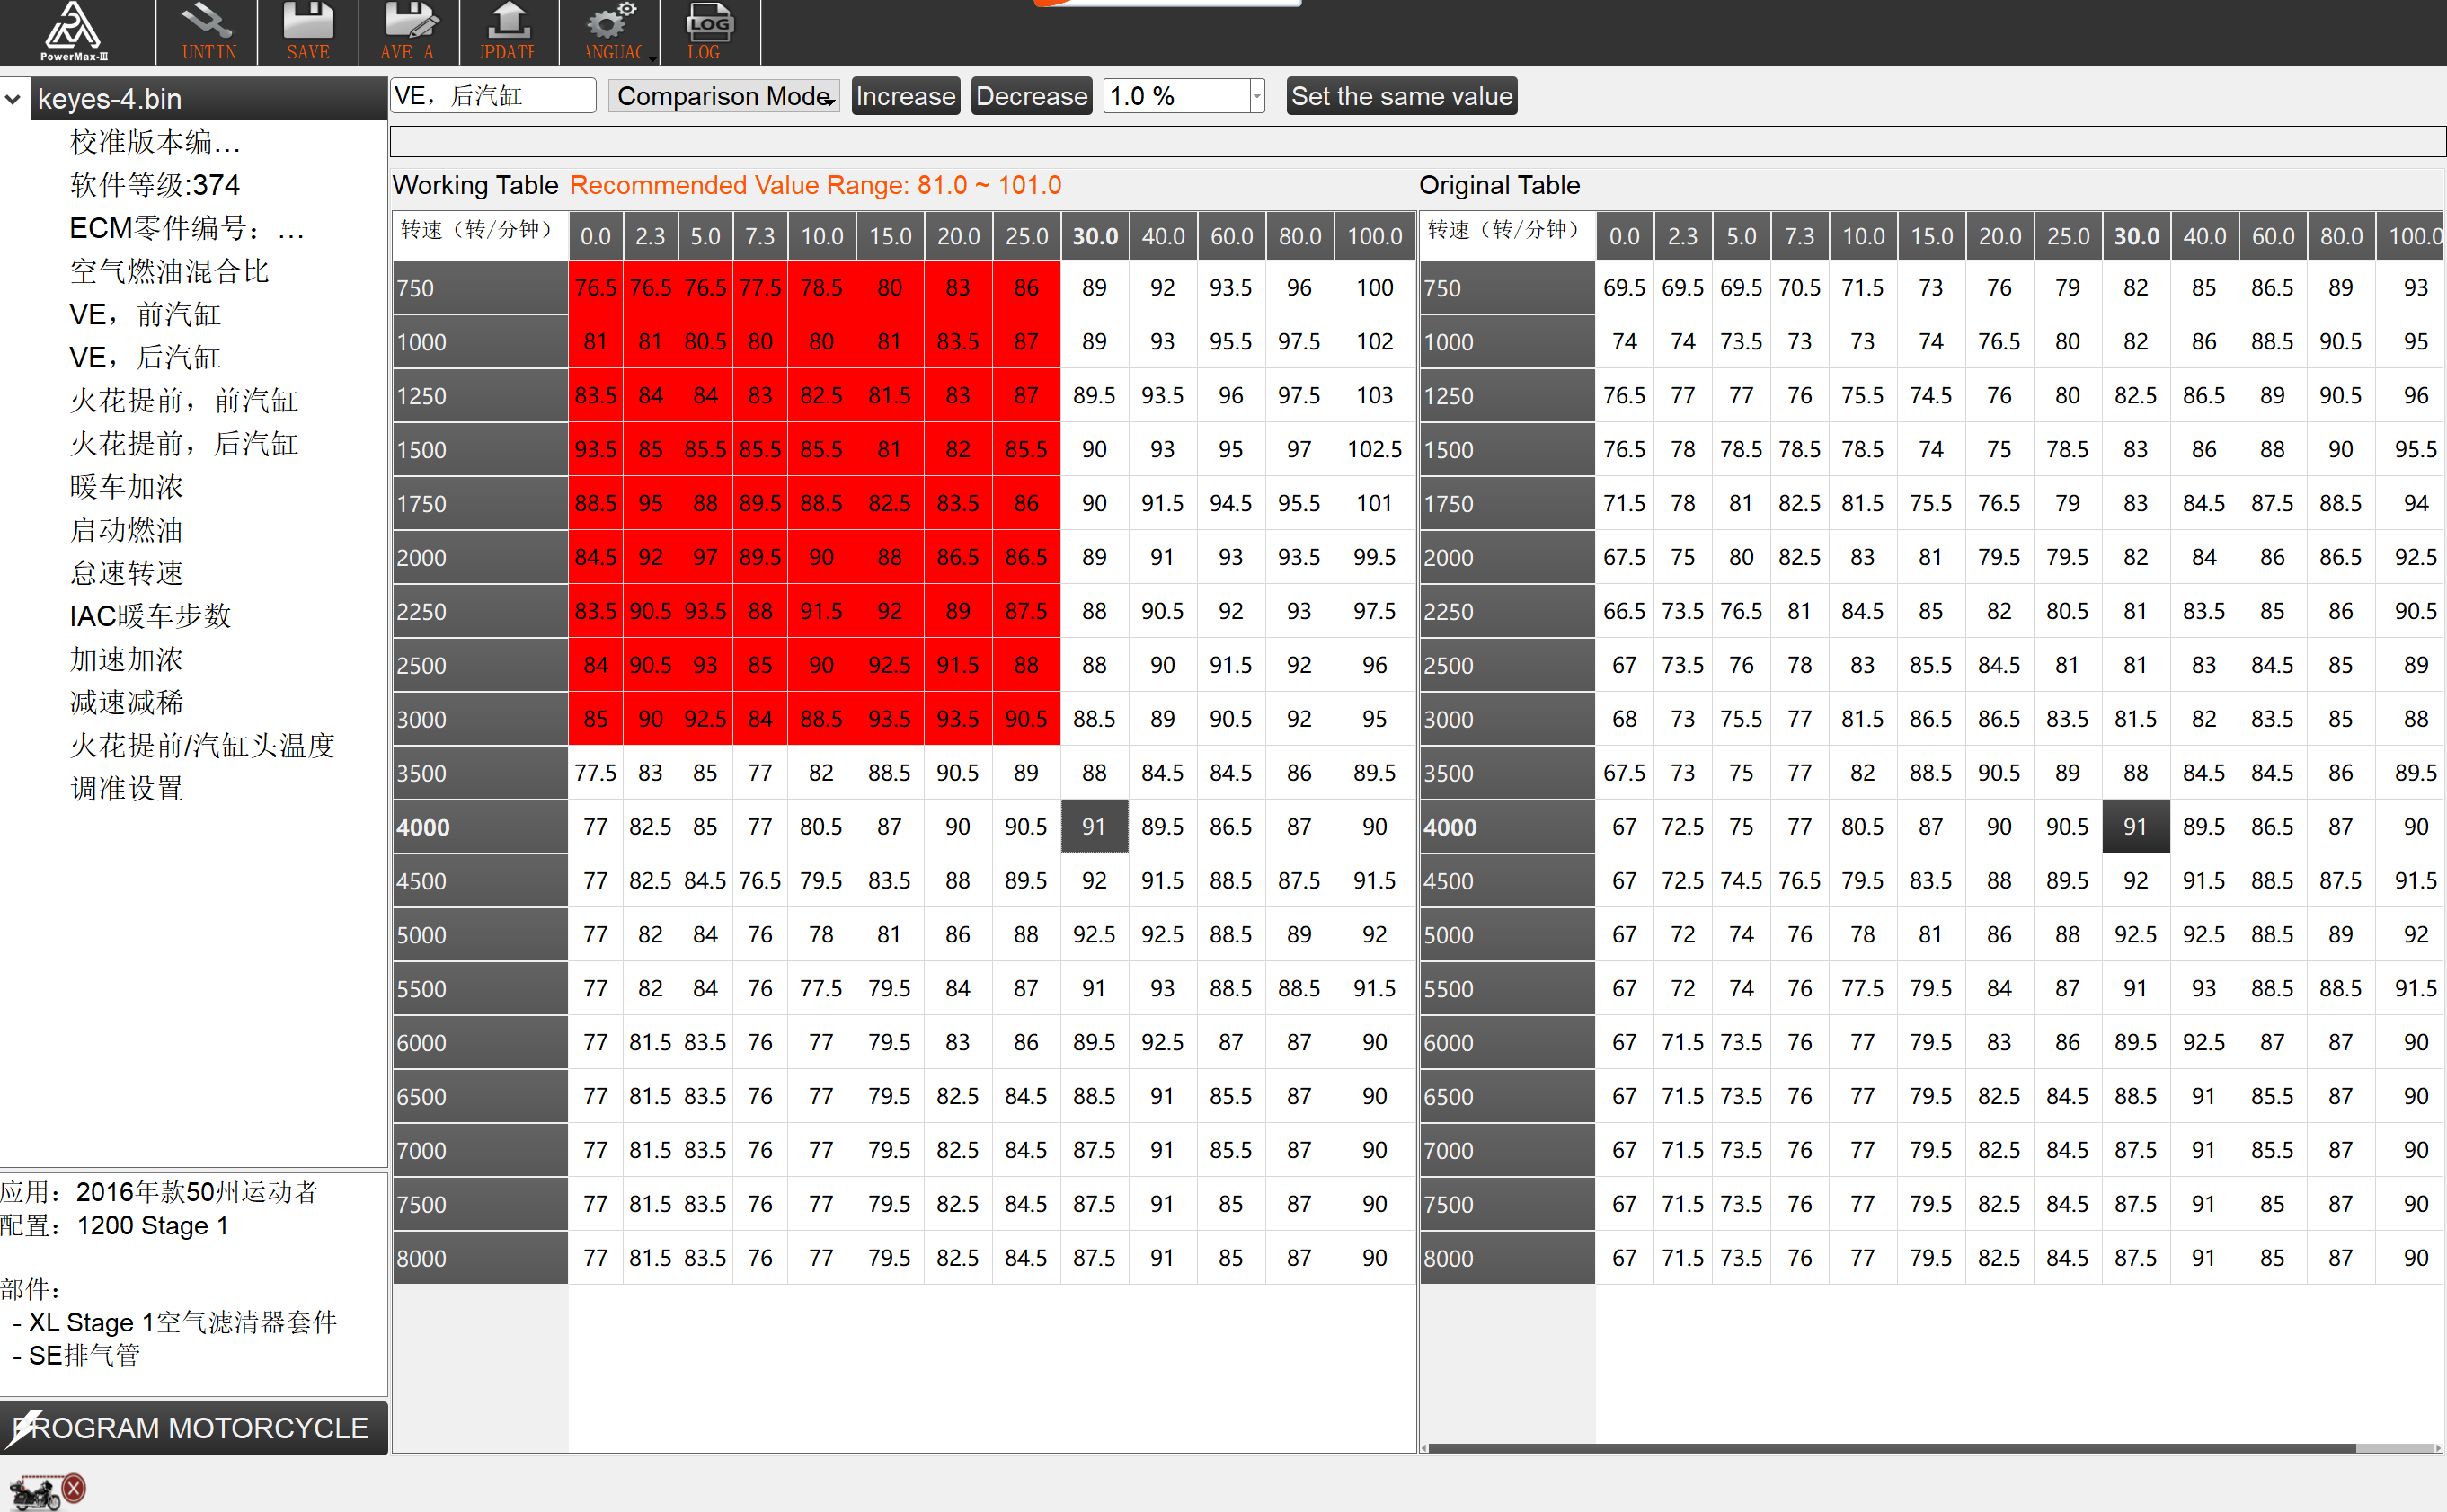Image resolution: width=2447 pixels, height=1512 pixels.
Task: Select Working Table 0.0 column header
Action: click(595, 236)
